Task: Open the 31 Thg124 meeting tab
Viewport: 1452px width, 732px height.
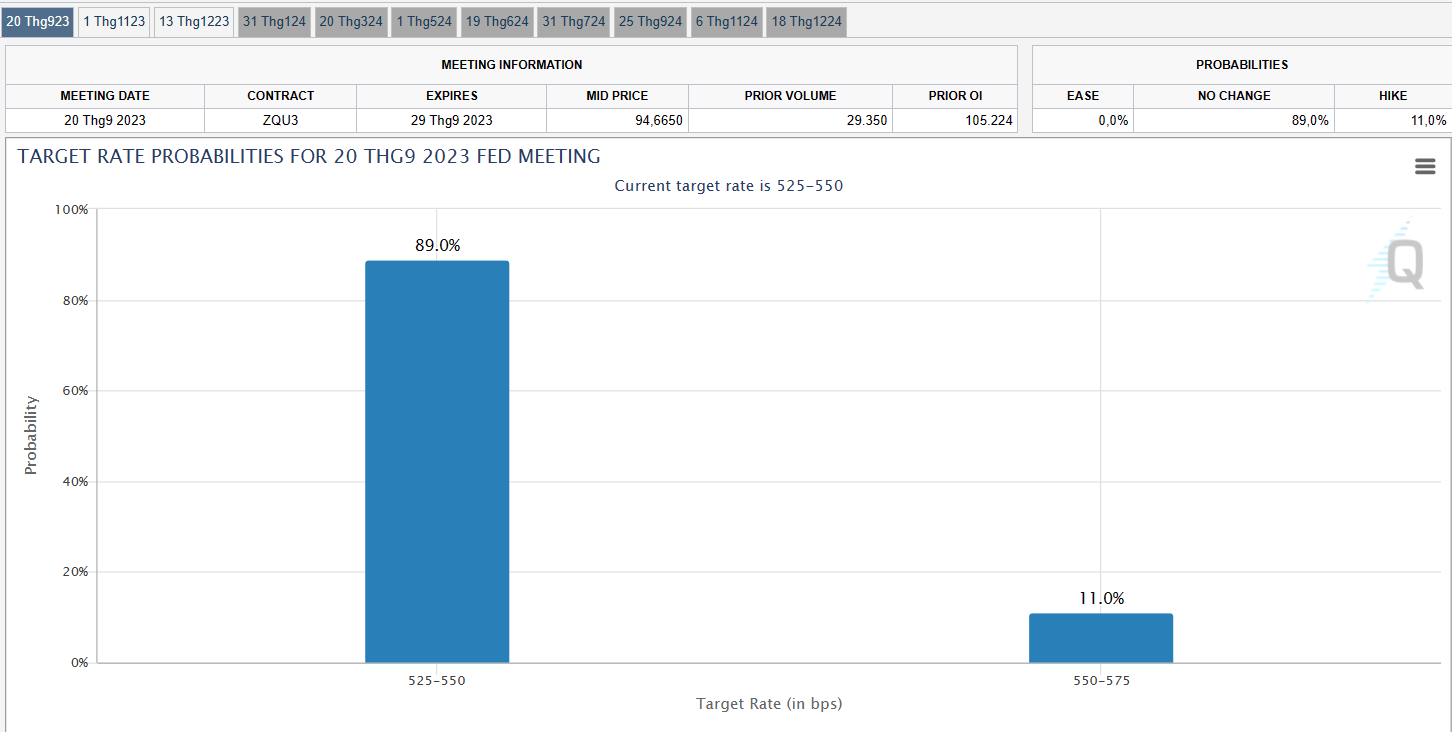Action: pyautogui.click(x=274, y=21)
